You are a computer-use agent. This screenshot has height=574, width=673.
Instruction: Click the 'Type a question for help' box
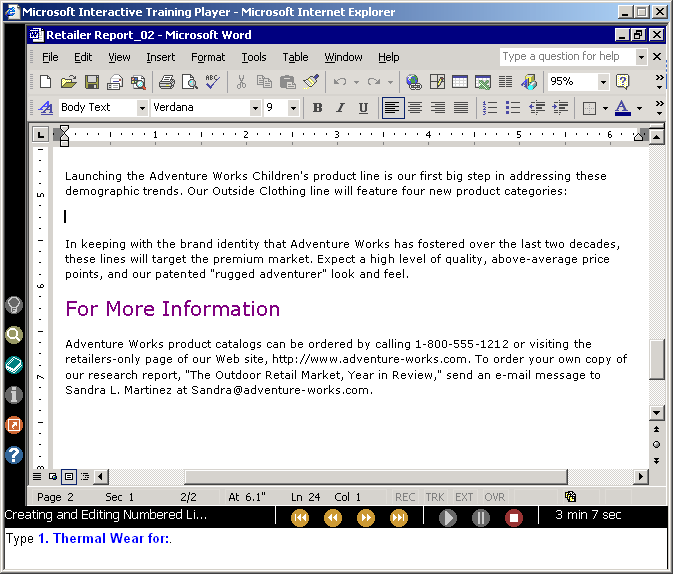[568, 57]
